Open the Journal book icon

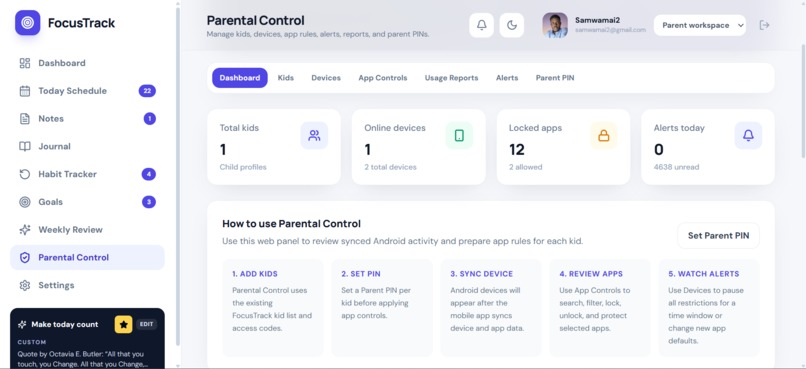pyautogui.click(x=25, y=146)
